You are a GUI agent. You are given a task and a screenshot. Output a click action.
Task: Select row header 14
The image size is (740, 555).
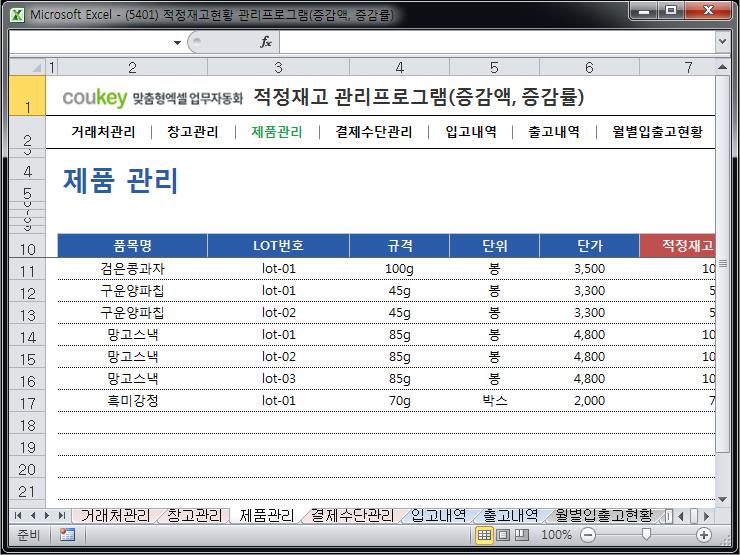click(x=27, y=337)
